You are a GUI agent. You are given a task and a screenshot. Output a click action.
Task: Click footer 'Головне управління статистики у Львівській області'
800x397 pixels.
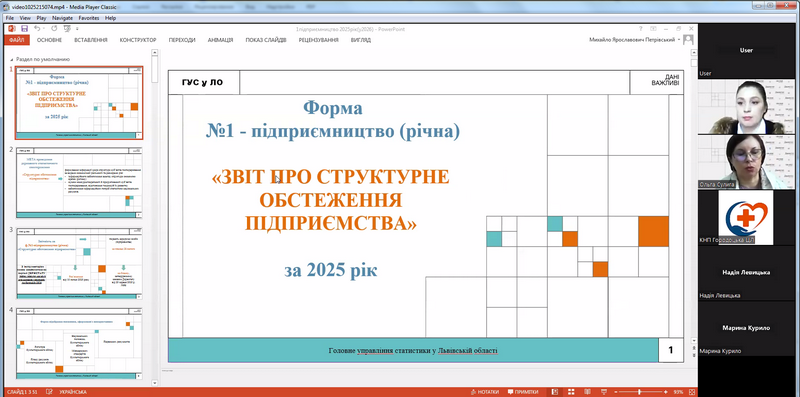tap(413, 351)
